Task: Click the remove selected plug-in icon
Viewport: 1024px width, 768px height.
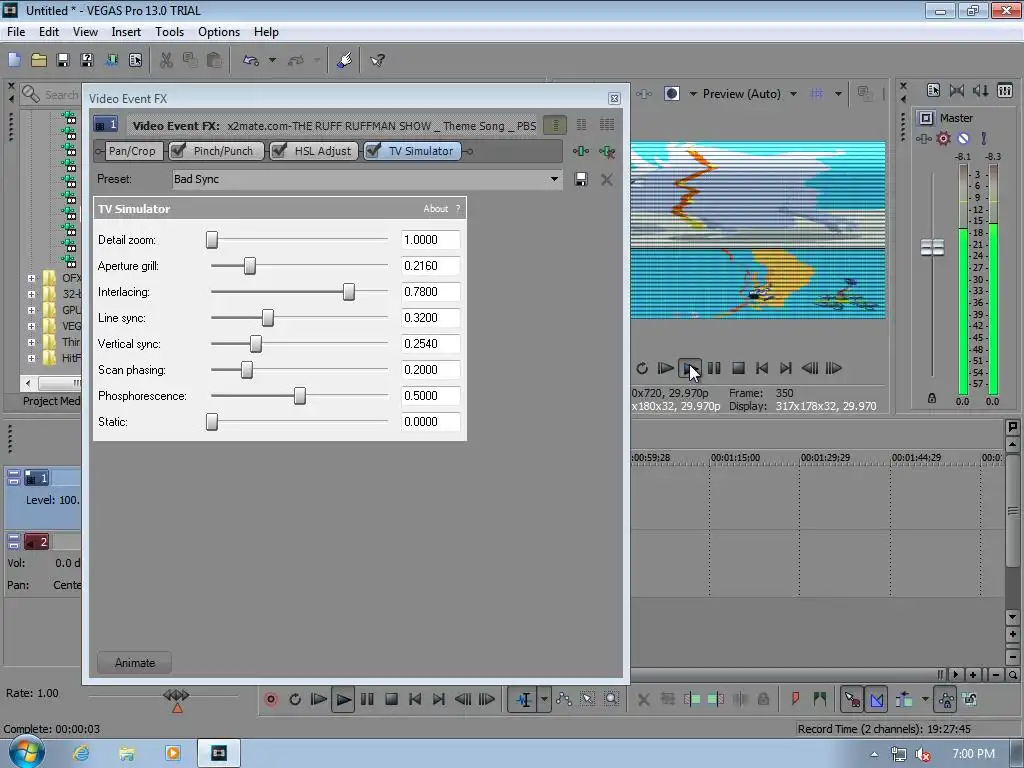Action: click(607, 152)
